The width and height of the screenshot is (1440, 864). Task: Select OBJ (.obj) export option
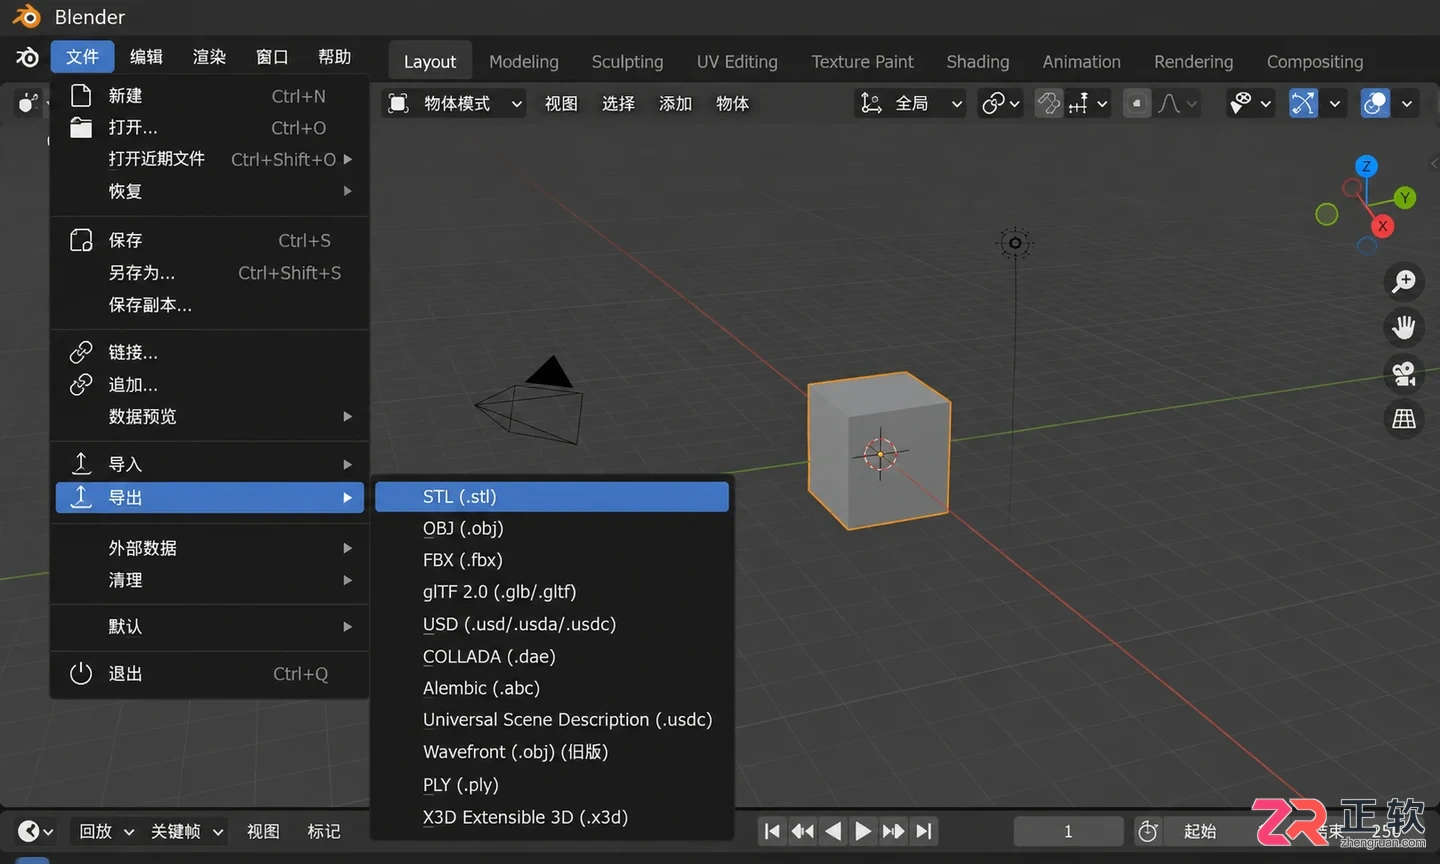pos(552,528)
